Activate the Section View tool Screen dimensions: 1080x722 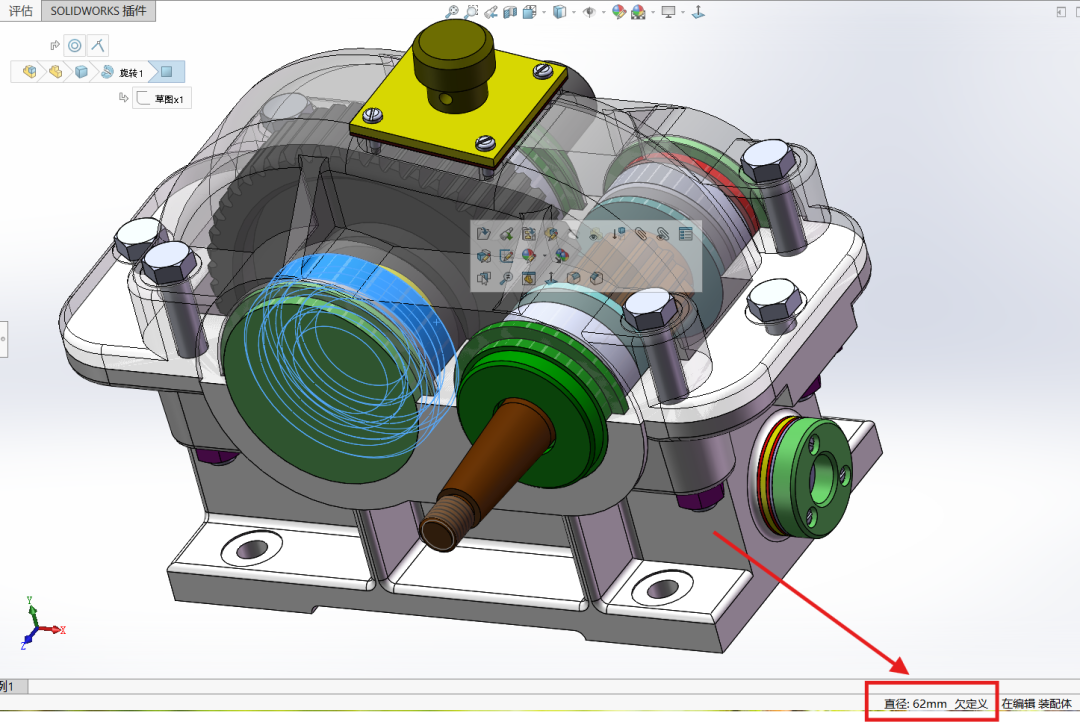click(x=510, y=12)
